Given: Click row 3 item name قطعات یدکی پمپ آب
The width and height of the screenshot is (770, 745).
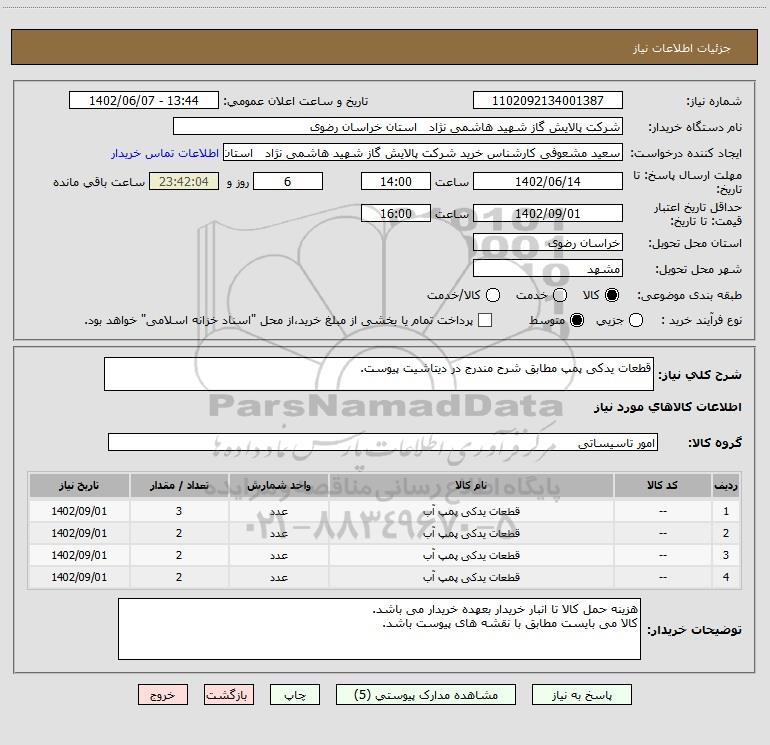Looking at the screenshot, I should click(x=471, y=555).
